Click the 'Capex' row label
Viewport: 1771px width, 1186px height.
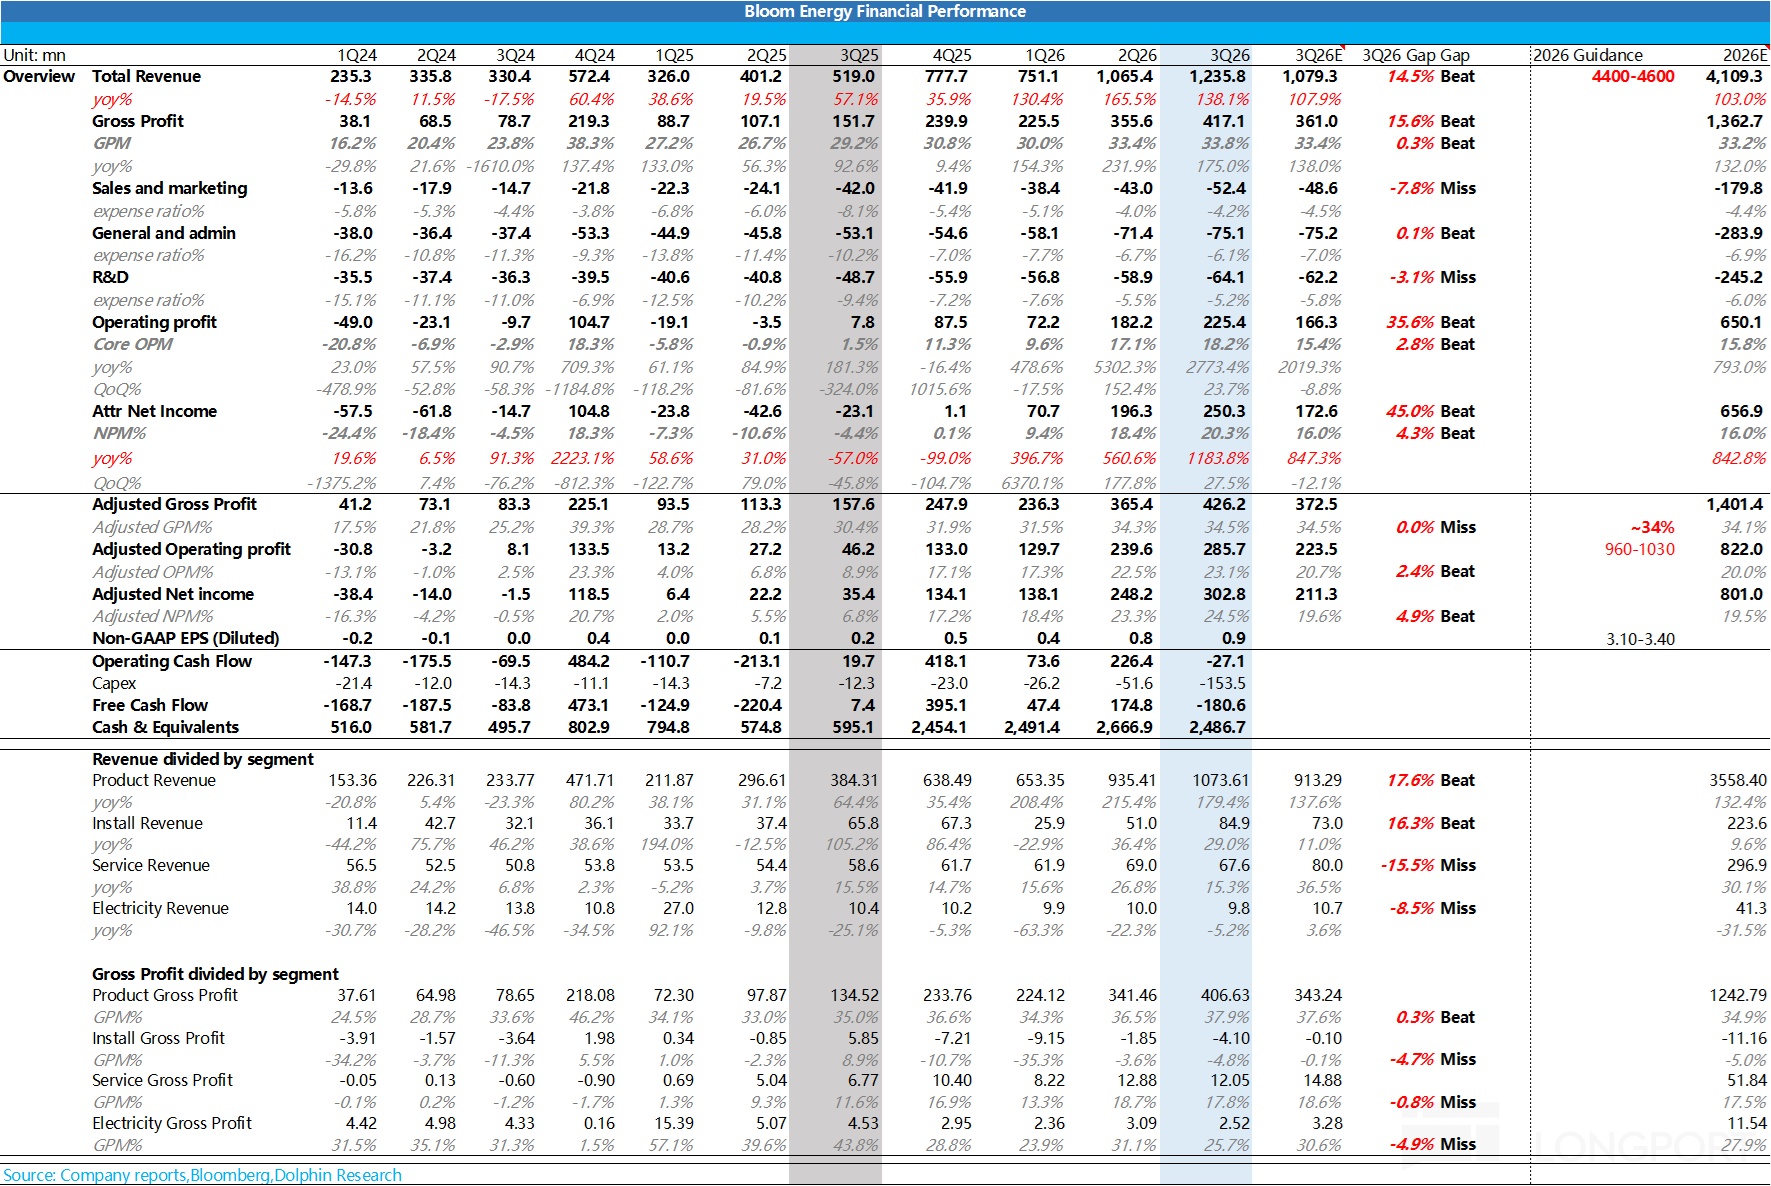pyautogui.click(x=114, y=683)
